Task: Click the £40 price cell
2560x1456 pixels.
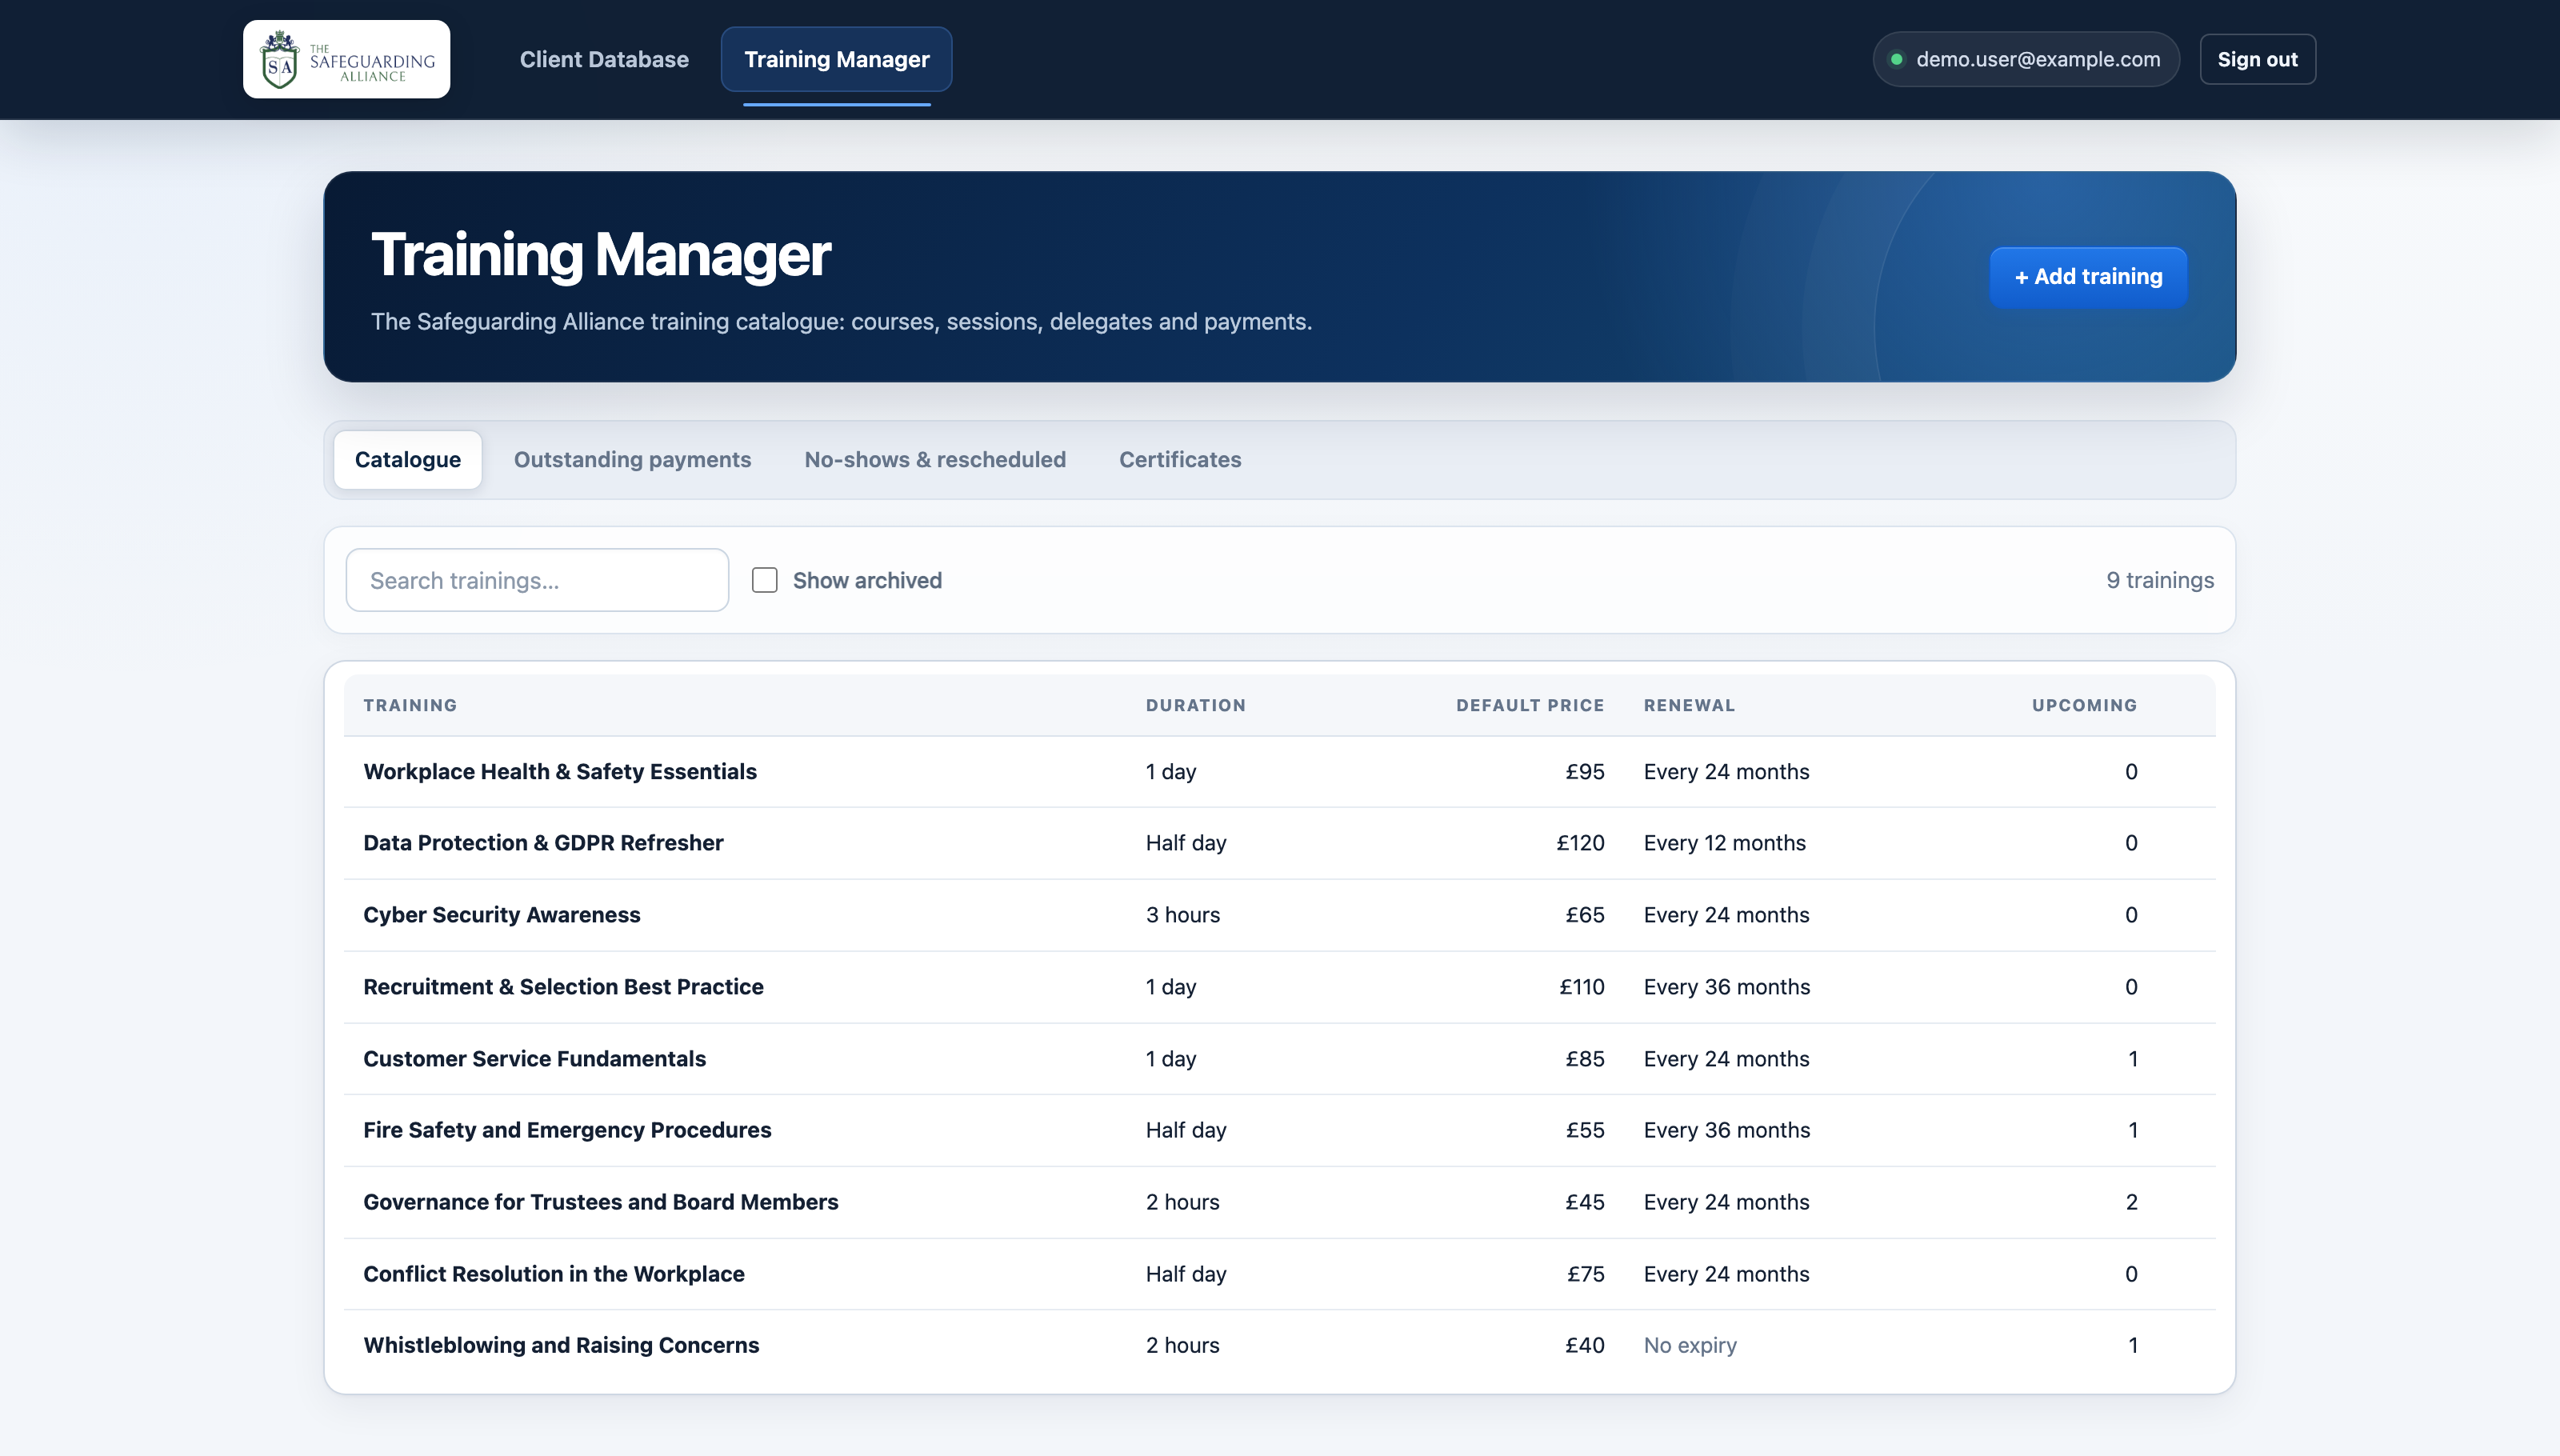Action: click(1585, 1345)
